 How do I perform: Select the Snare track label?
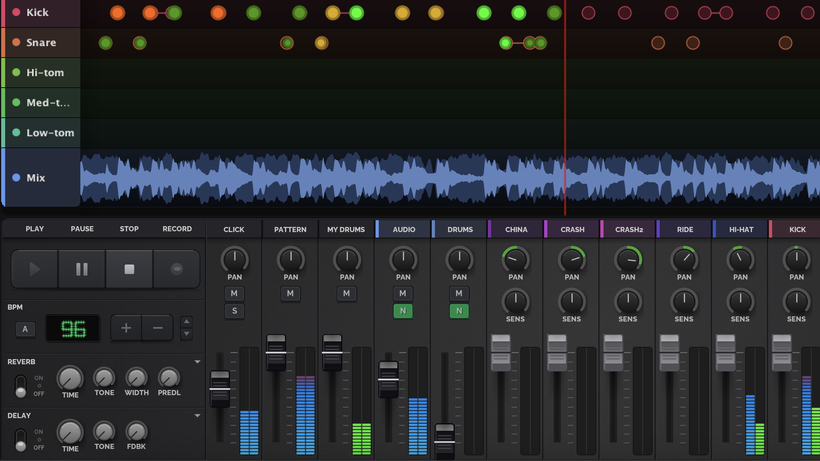[x=41, y=43]
